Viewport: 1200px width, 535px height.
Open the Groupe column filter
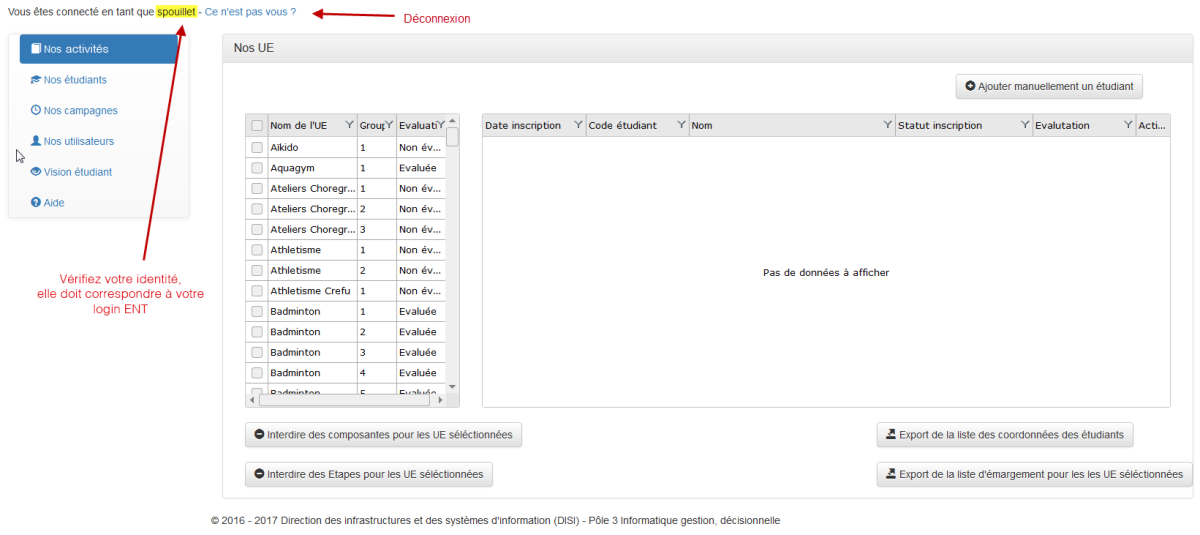(x=389, y=126)
